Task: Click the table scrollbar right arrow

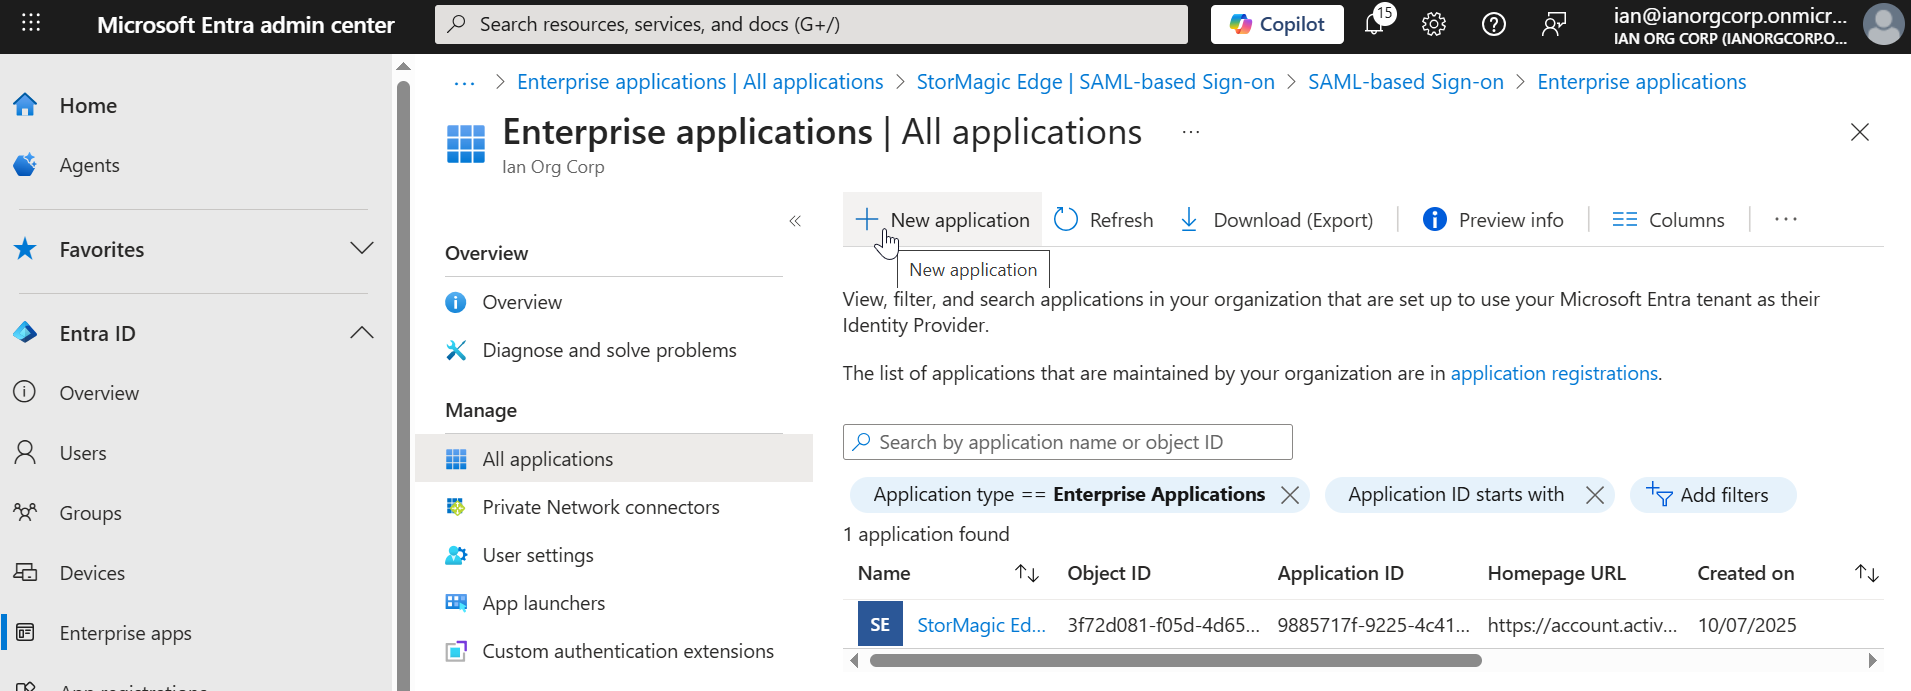Action: (1872, 660)
